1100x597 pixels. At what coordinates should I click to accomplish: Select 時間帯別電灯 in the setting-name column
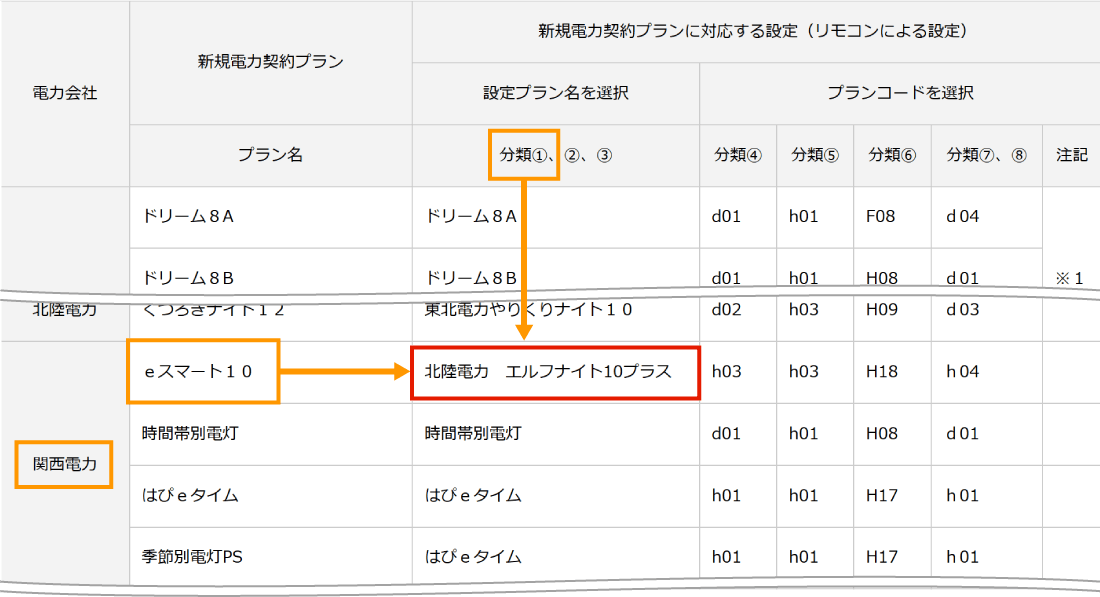[473, 434]
